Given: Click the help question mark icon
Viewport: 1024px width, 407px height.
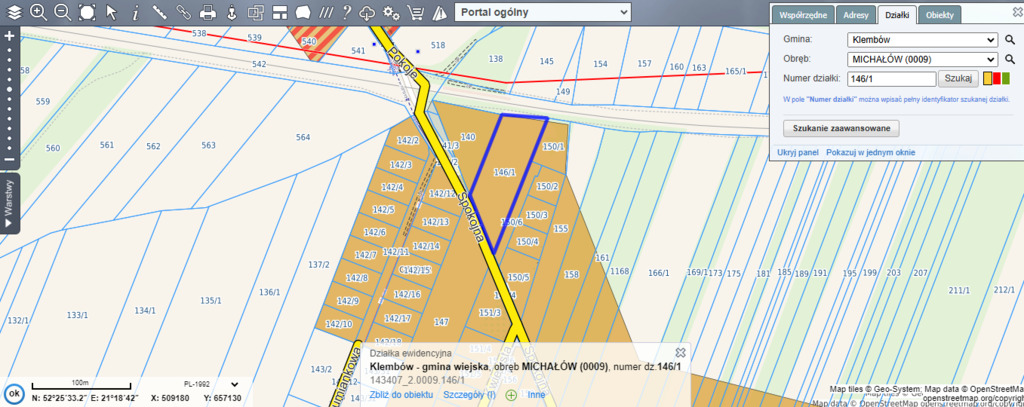Looking at the screenshot, I should point(345,13).
